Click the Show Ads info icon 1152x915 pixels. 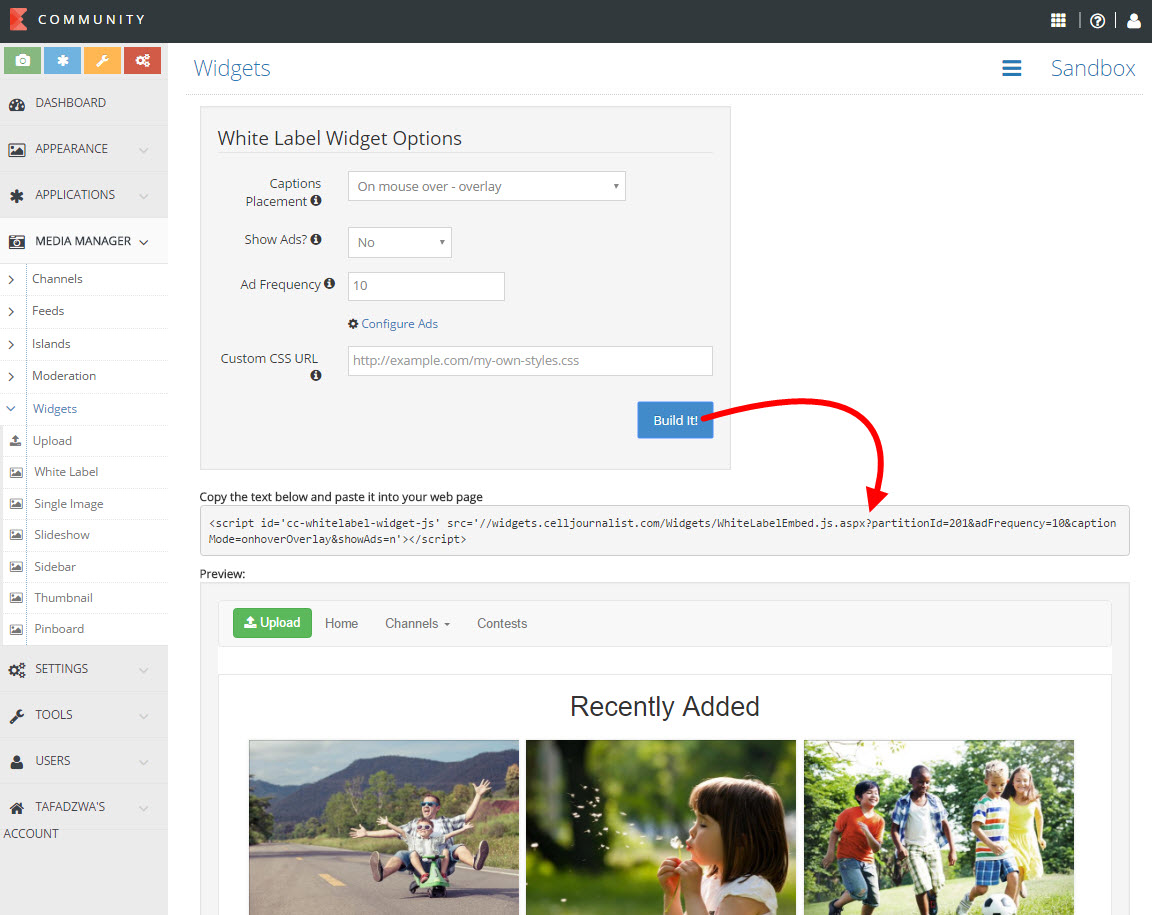[x=316, y=239]
